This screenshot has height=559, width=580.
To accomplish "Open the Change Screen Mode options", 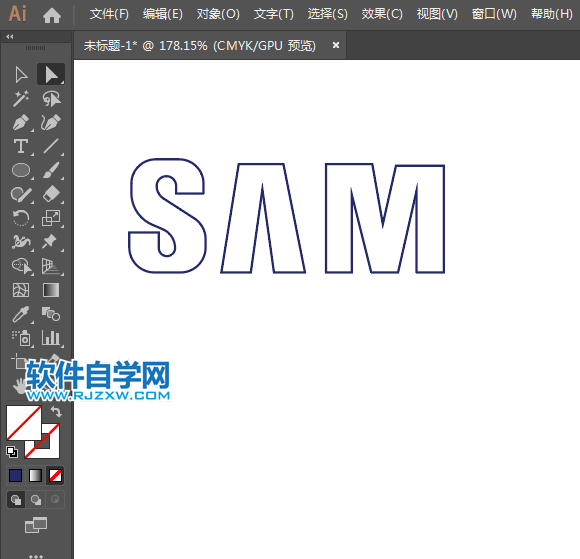I will coord(36,525).
